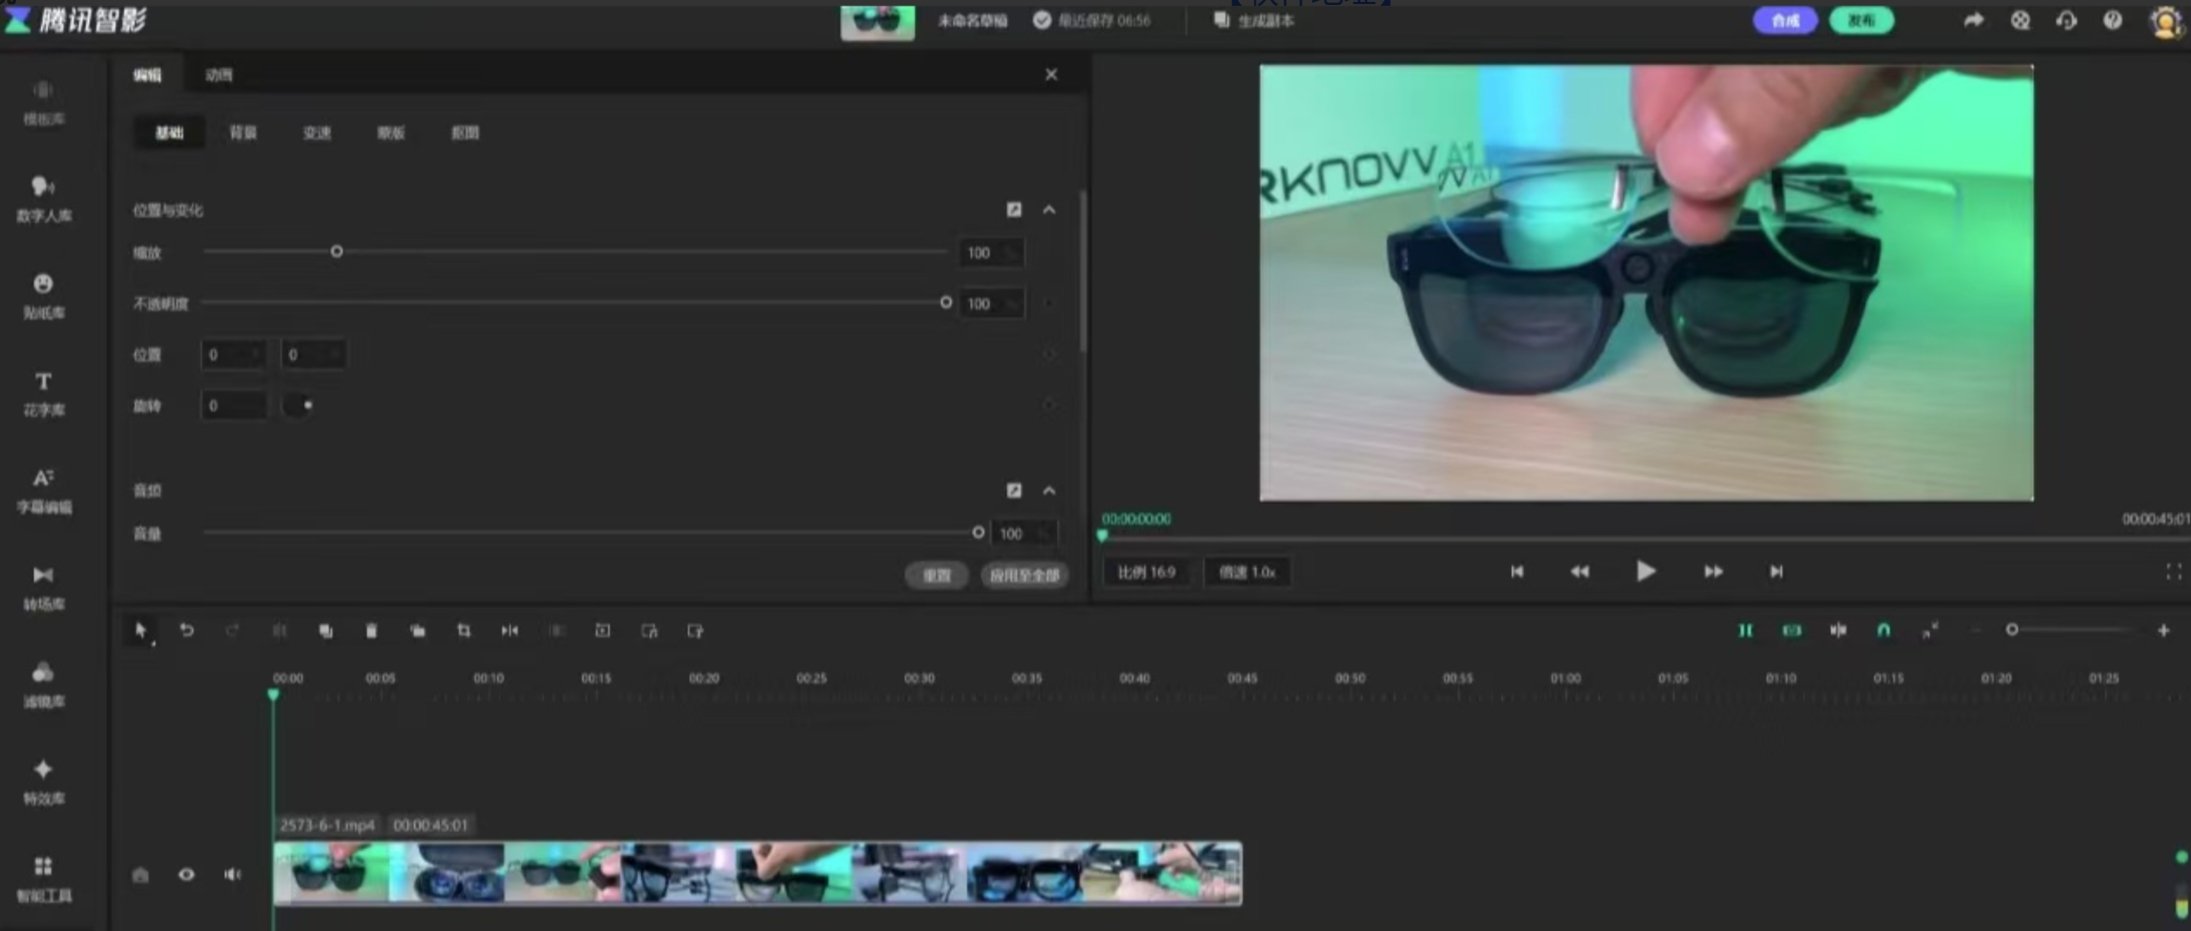Open the 数字人库 (digital human library) panel
2191x931 pixels.
43,198
